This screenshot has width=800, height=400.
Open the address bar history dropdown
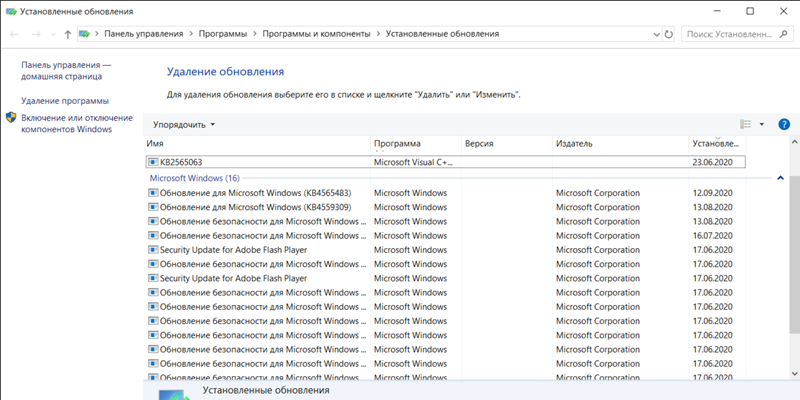coord(657,34)
